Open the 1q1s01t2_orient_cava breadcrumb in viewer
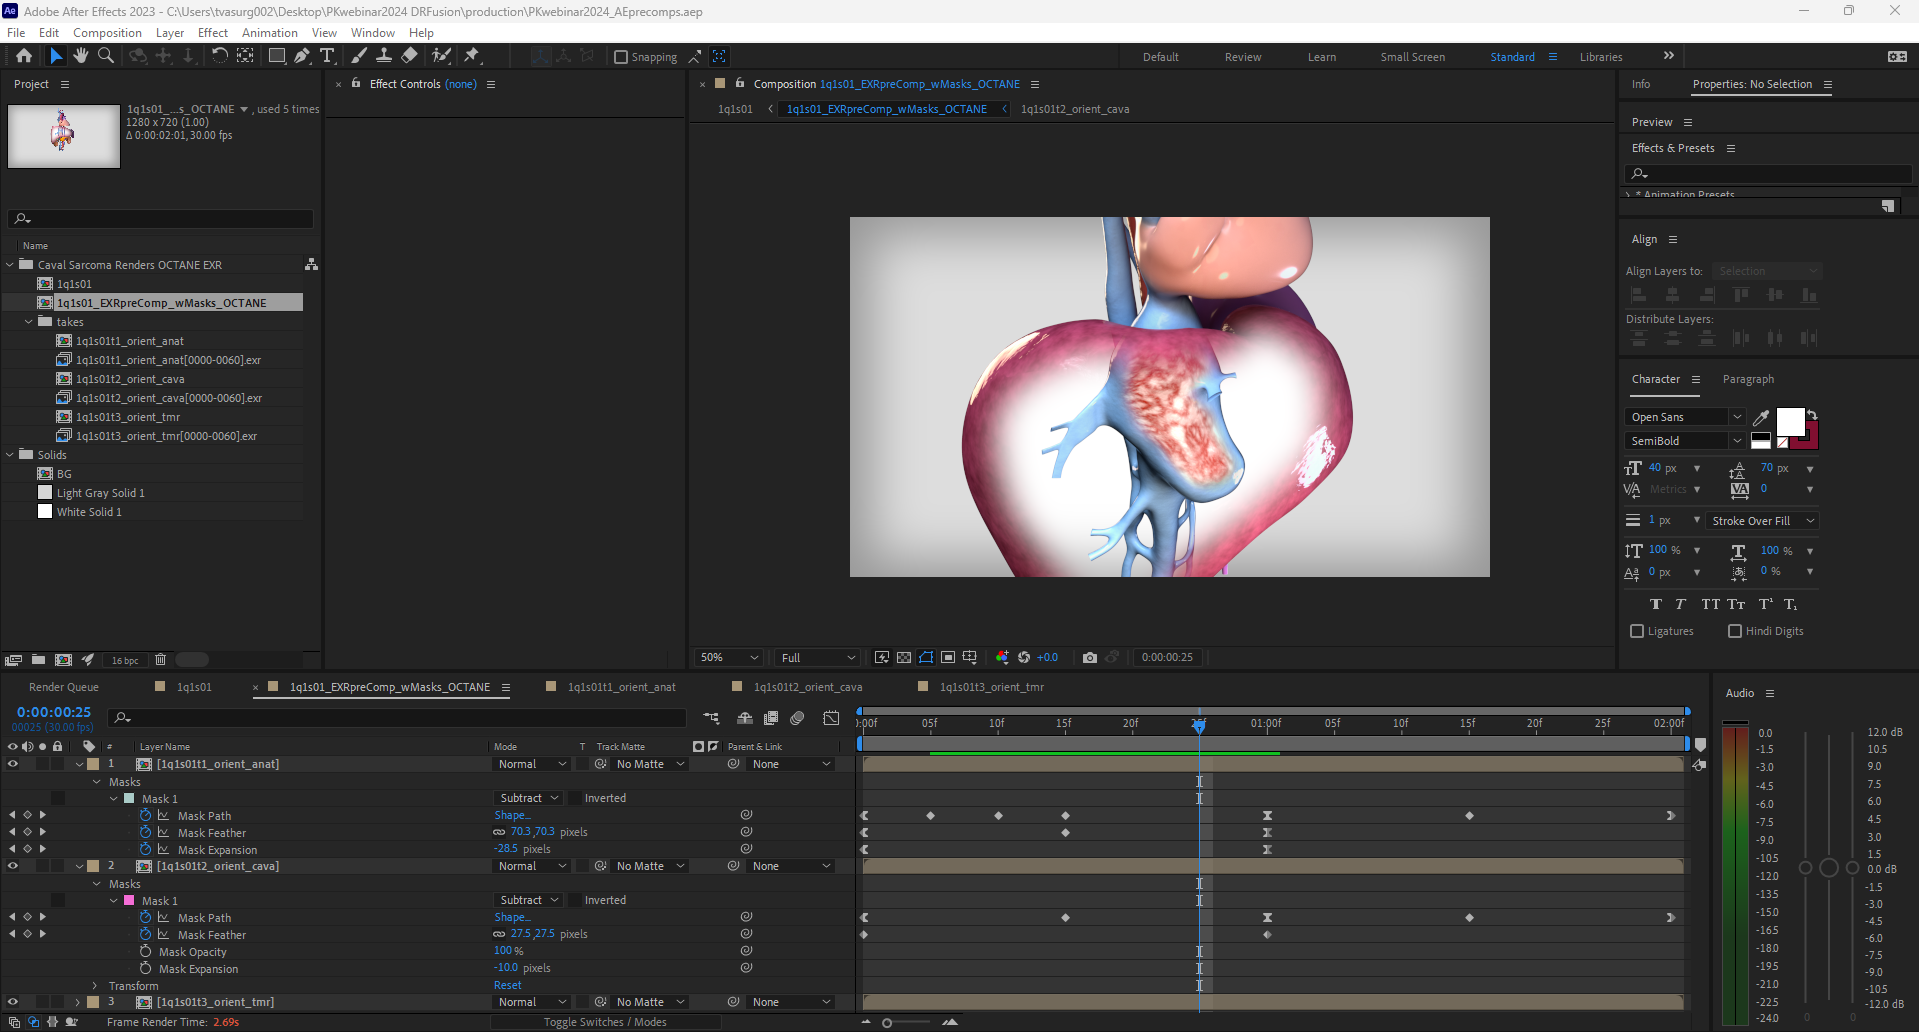 [1075, 109]
